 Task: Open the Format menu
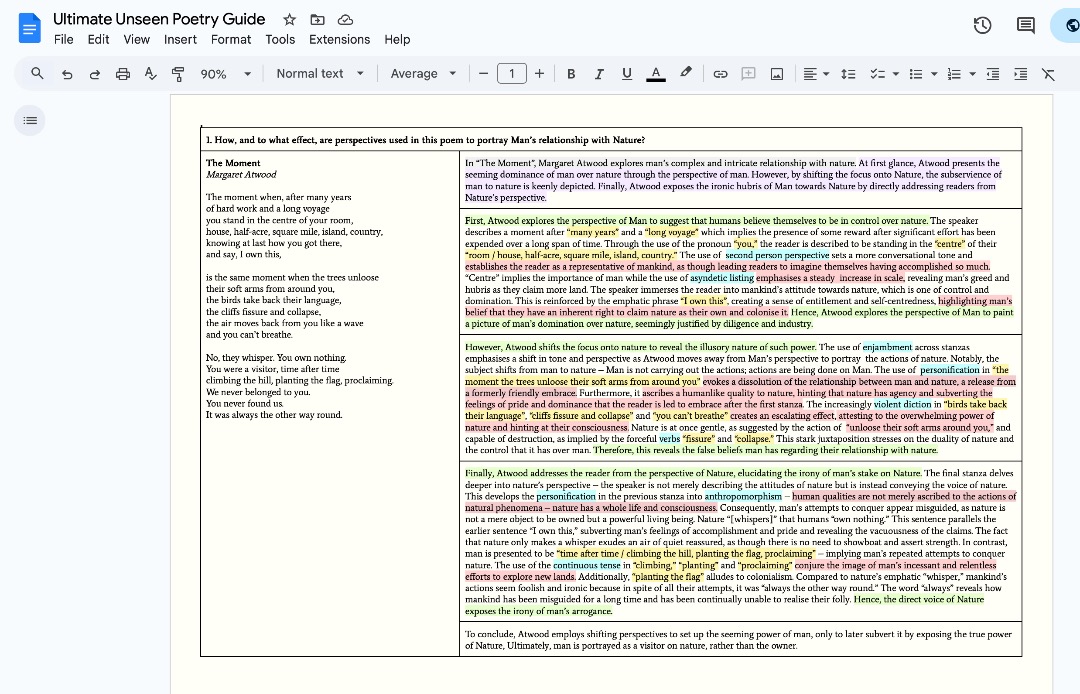[x=231, y=39]
